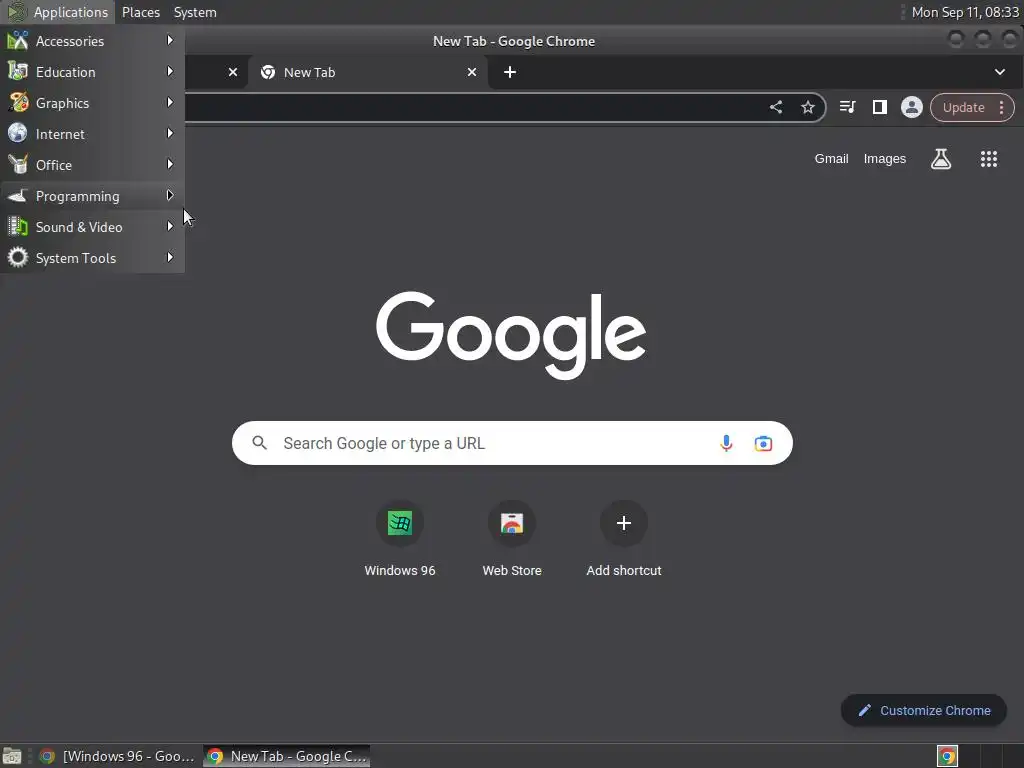
Task: Click the clock Mon Sep 11, 08:33
Action: [x=965, y=12]
